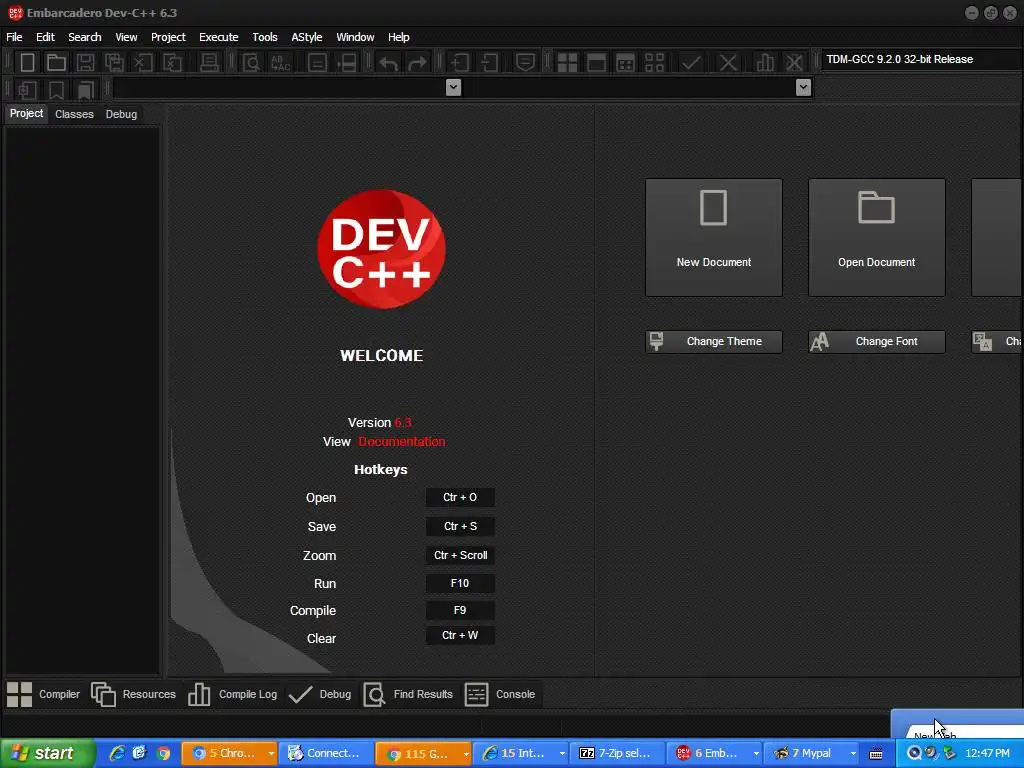Open the class selection combo dropdown arrow
This screenshot has width=1024, height=768.
coord(453,87)
